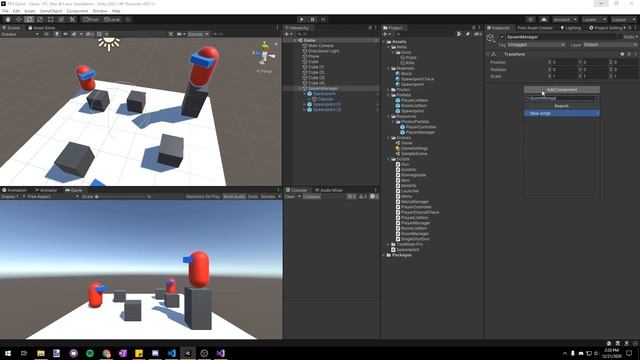Toggle the SpawnManager active checkbox

[x=502, y=37]
